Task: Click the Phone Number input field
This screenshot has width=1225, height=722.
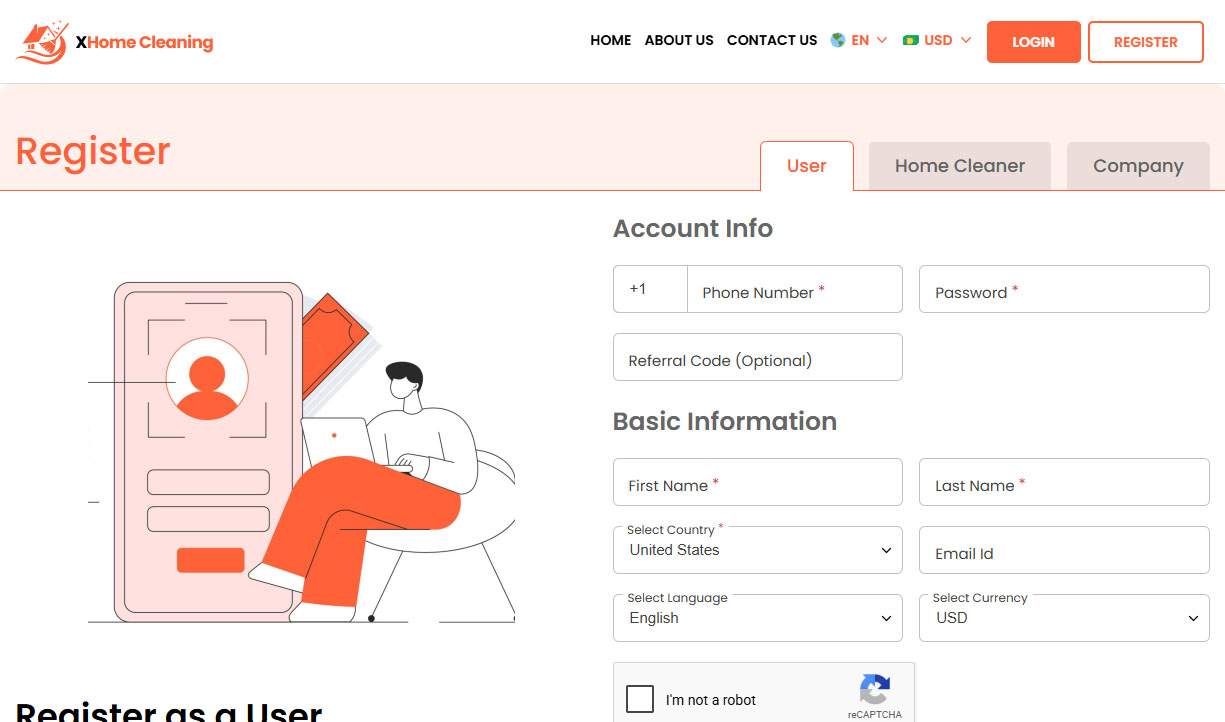Action: [x=793, y=290]
